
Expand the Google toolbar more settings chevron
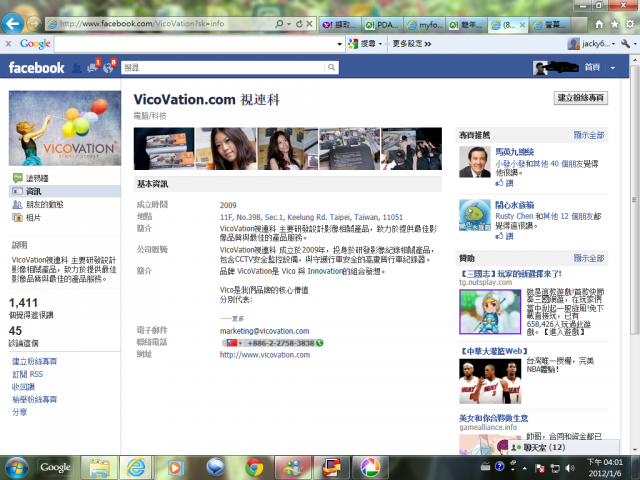(428, 44)
